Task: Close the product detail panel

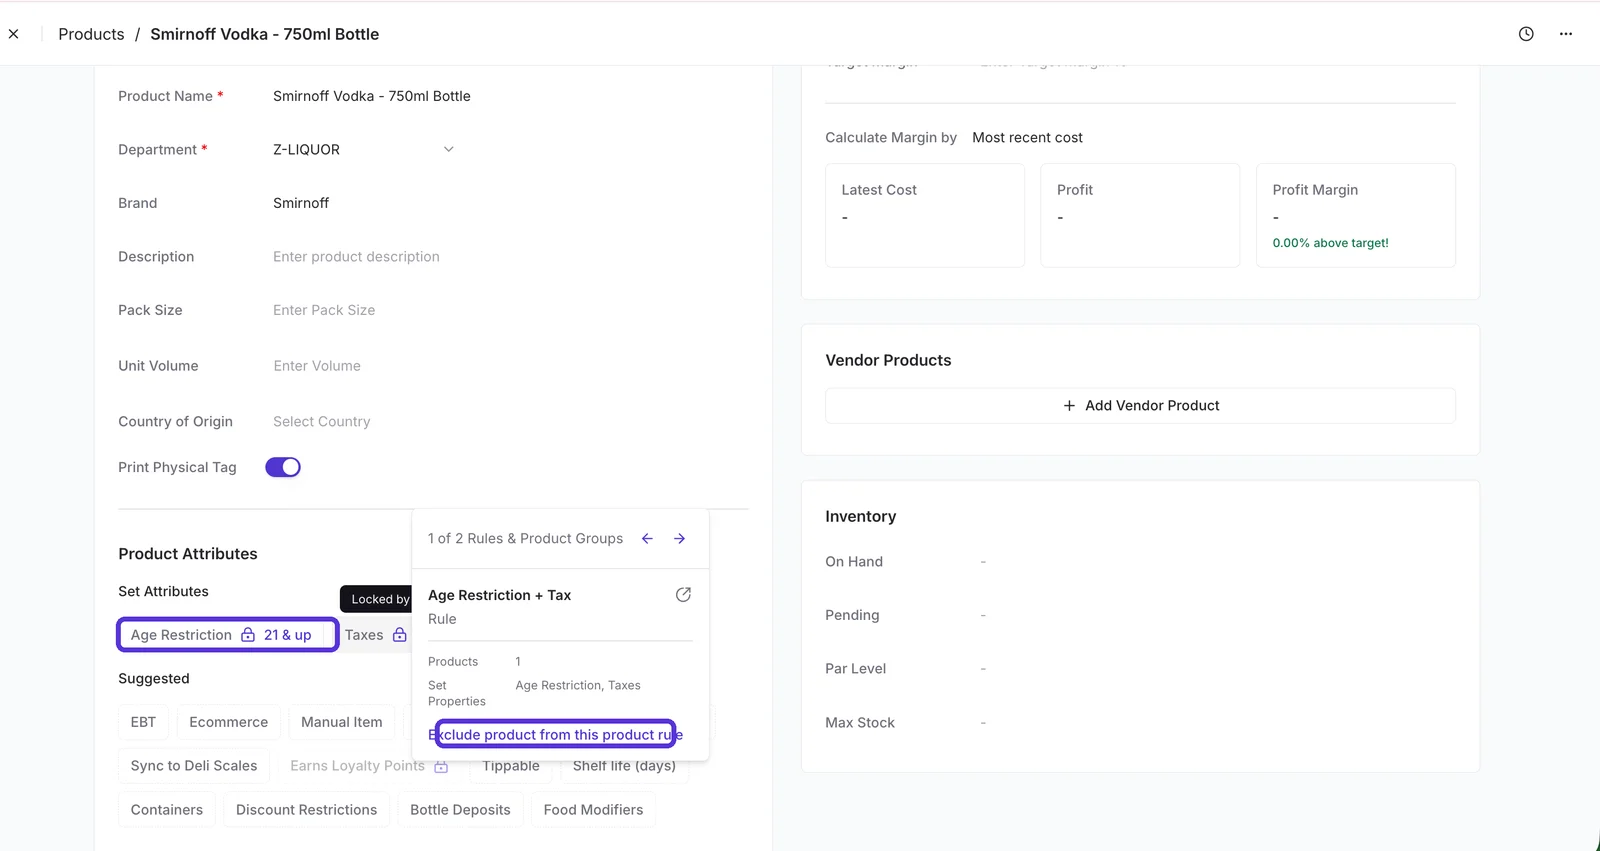Action: pos(14,34)
